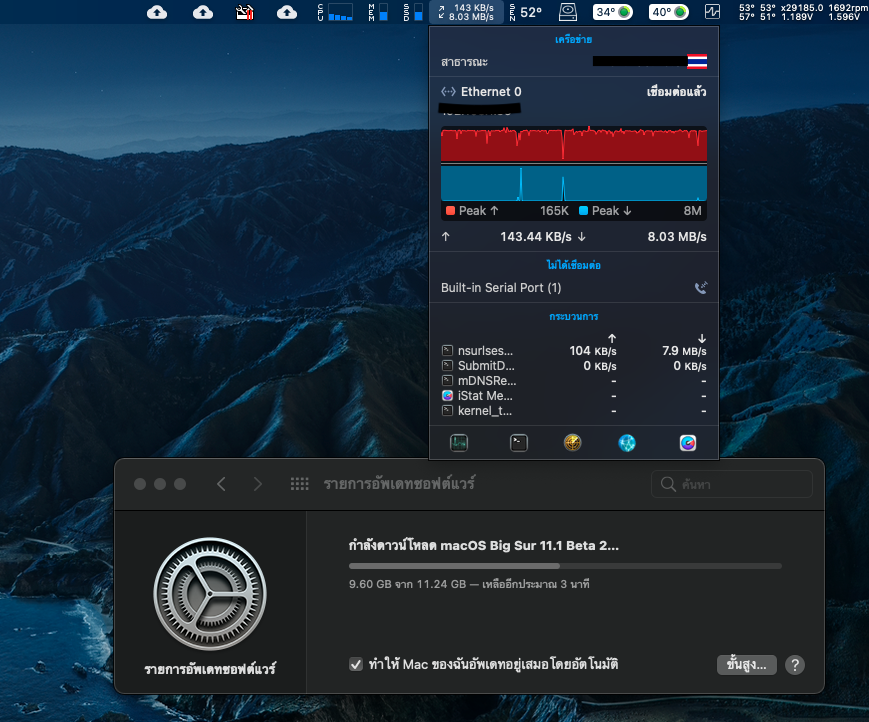
Task: Open Network Utility blue globe icon
Action: (x=627, y=443)
